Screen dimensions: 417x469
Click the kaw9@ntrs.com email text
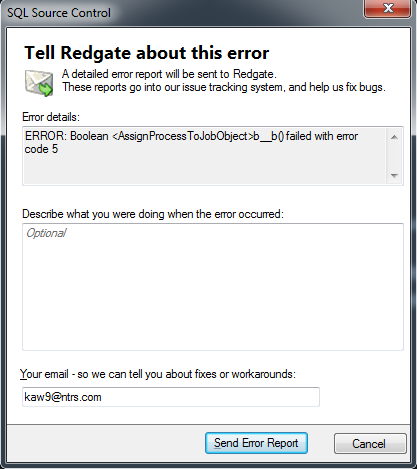pyautogui.click(x=63, y=397)
